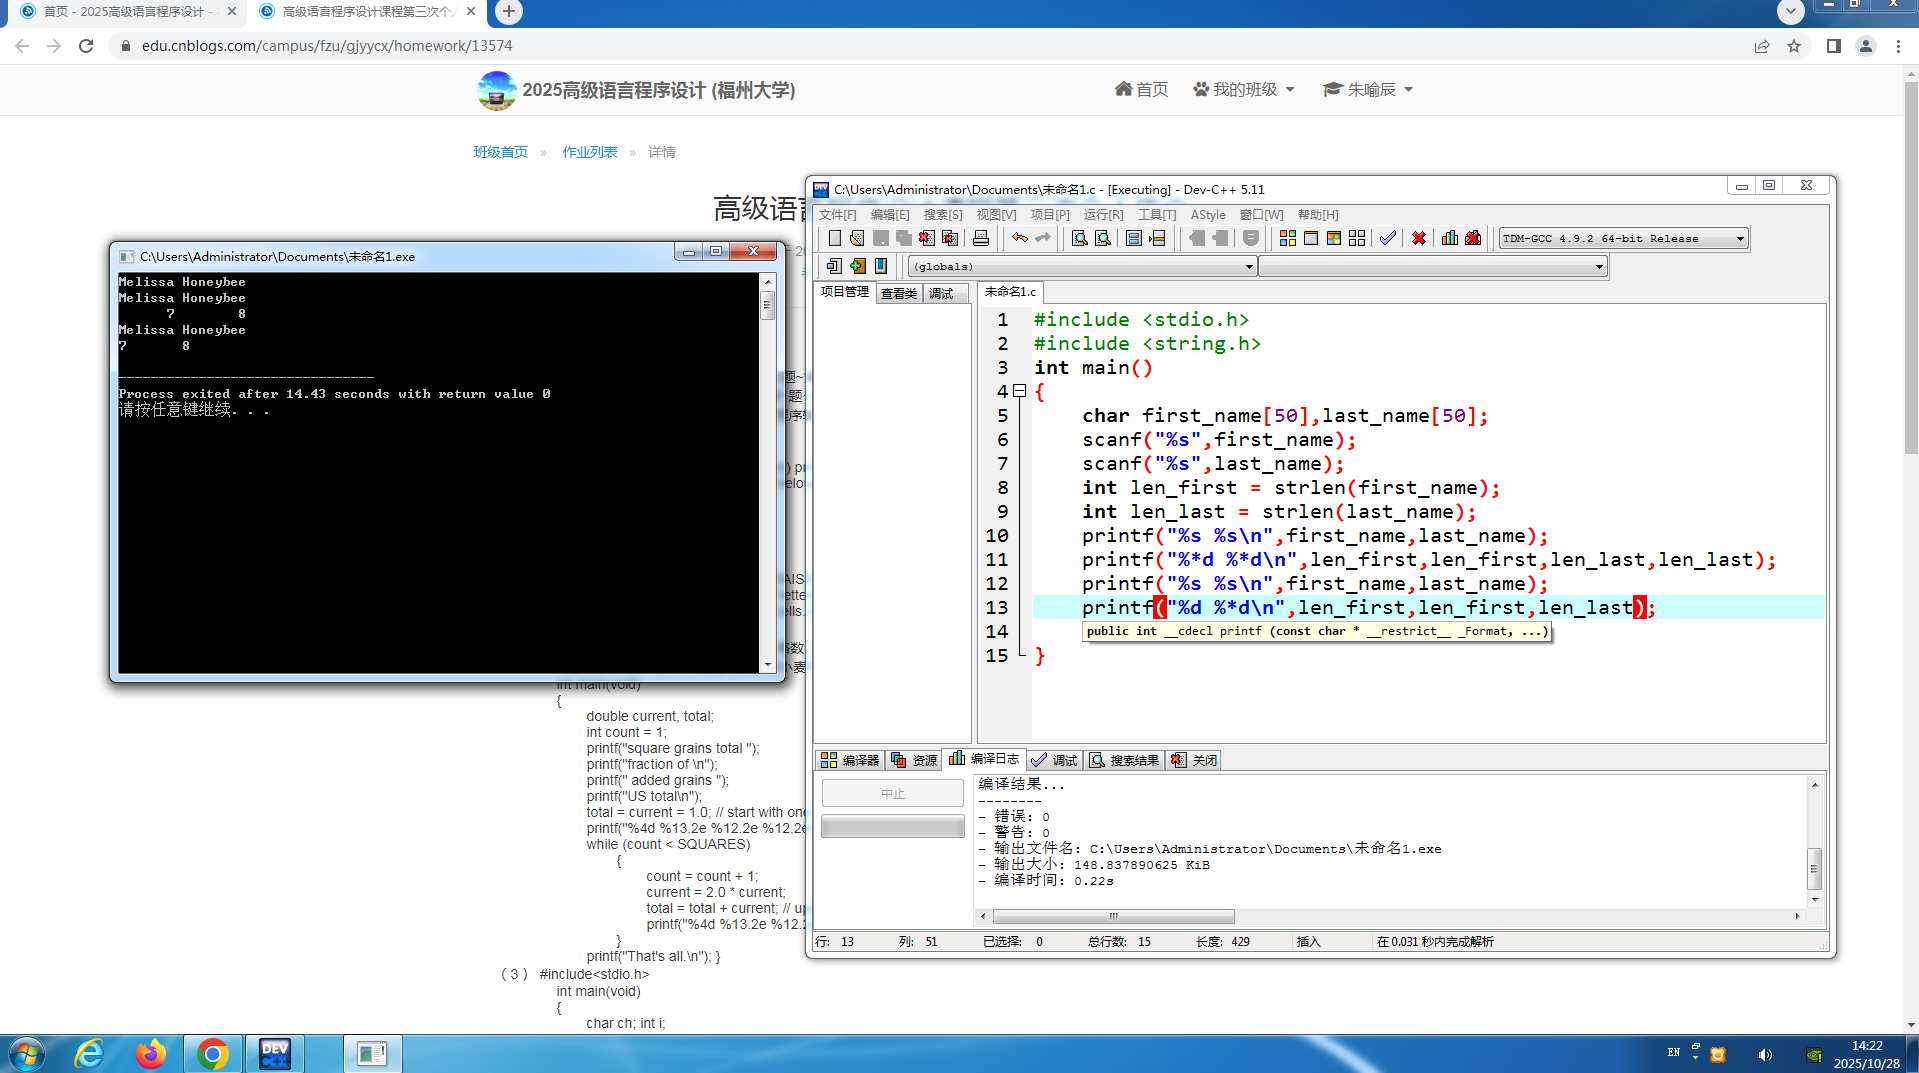Click the Close All files icon
This screenshot has width=1919, height=1073.
click(x=950, y=238)
